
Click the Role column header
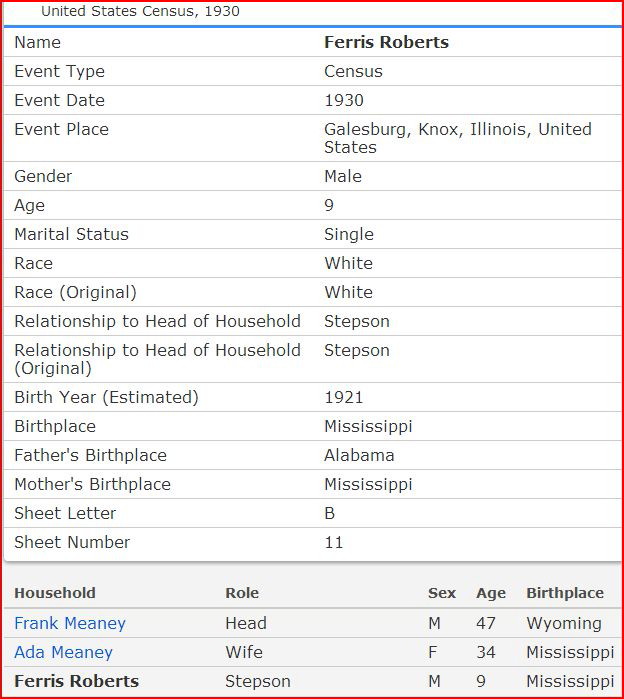242,593
